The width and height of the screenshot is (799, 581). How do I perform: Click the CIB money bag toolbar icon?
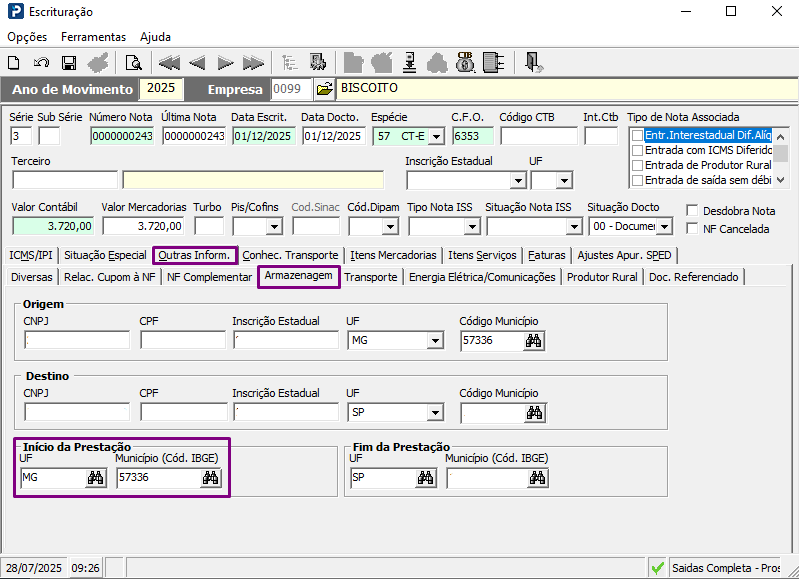tap(464, 63)
